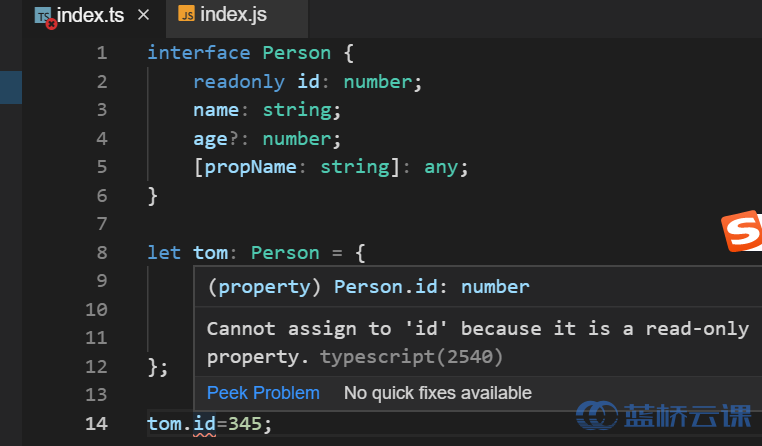Click line number 14 in the gutter
Viewport: 762px width, 446px height.
point(97,424)
